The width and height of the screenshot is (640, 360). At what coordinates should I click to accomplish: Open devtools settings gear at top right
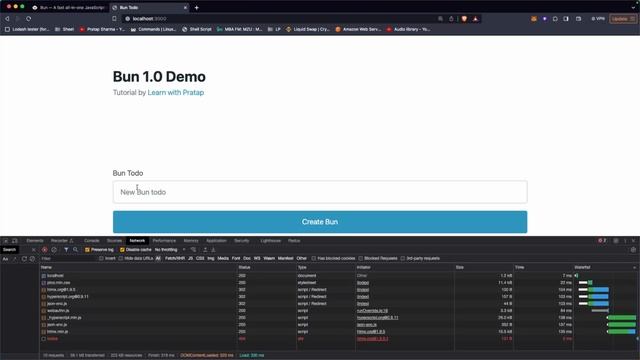[x=616, y=241]
